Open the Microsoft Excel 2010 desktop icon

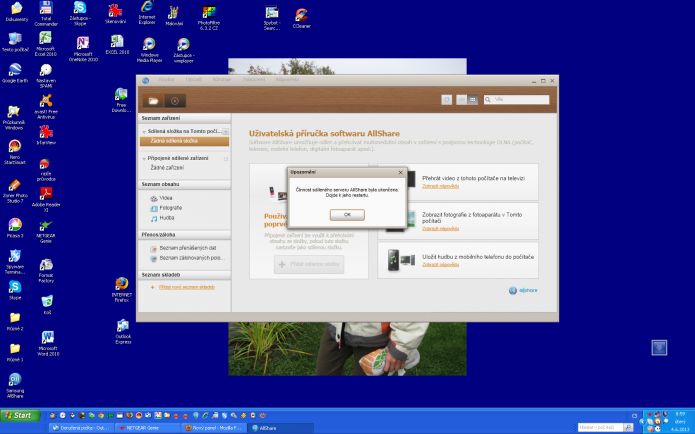46,43
